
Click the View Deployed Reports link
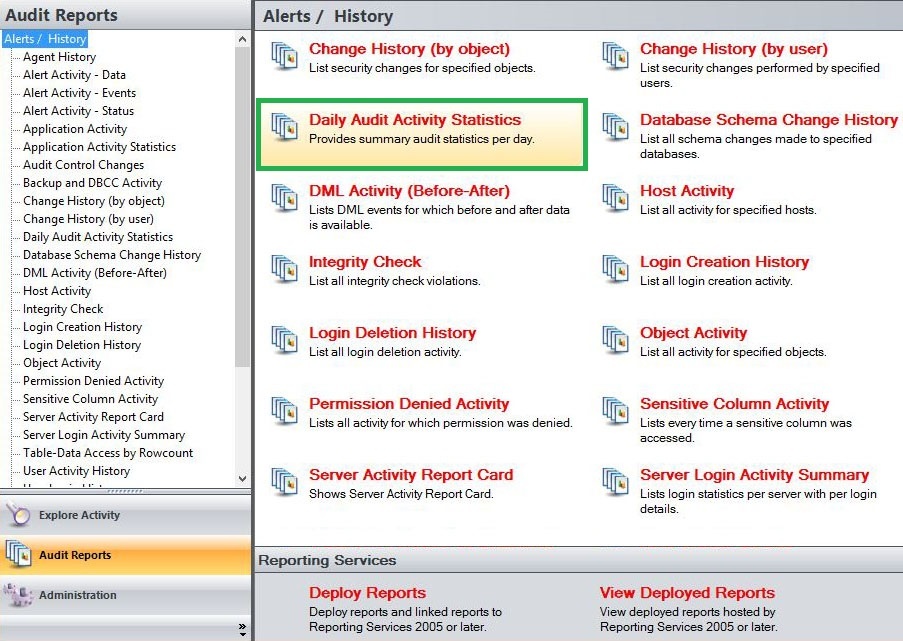click(687, 593)
